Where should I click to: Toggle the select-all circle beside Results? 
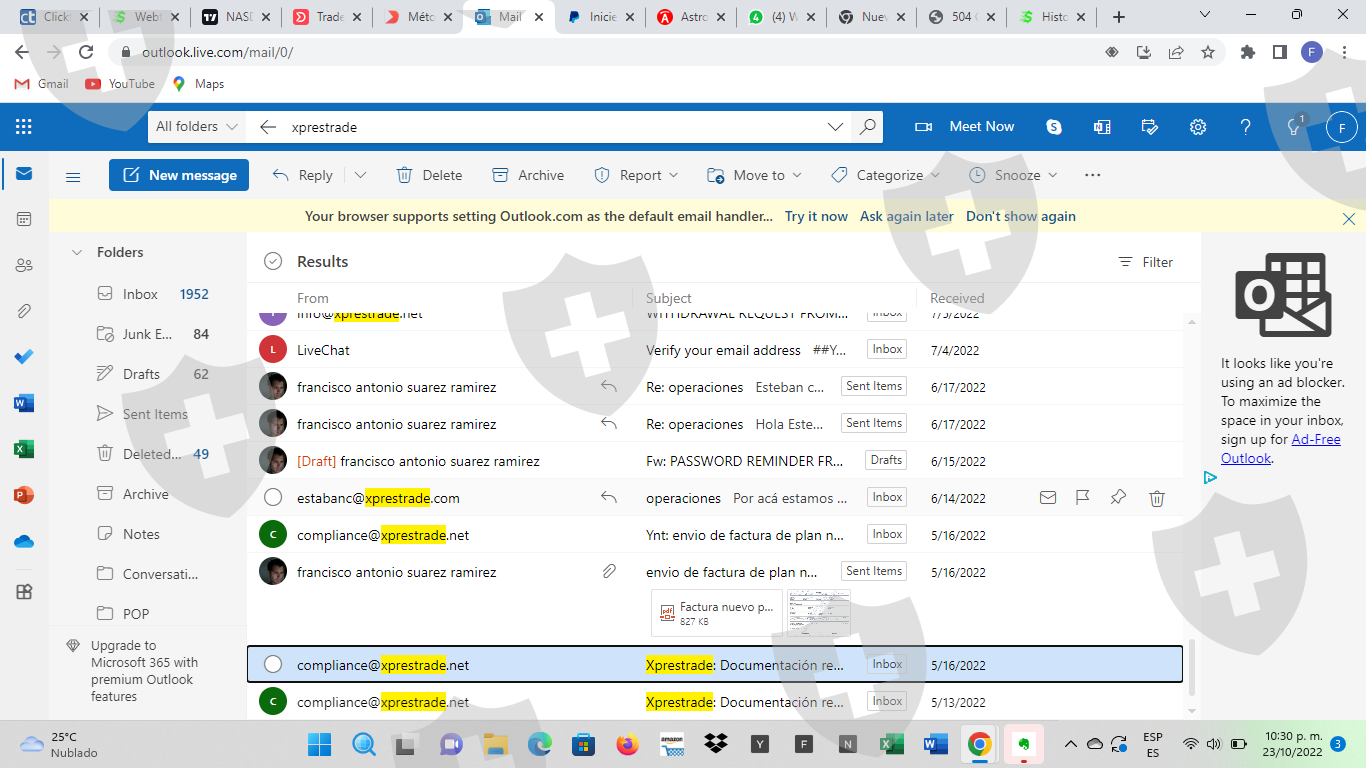[273, 262]
